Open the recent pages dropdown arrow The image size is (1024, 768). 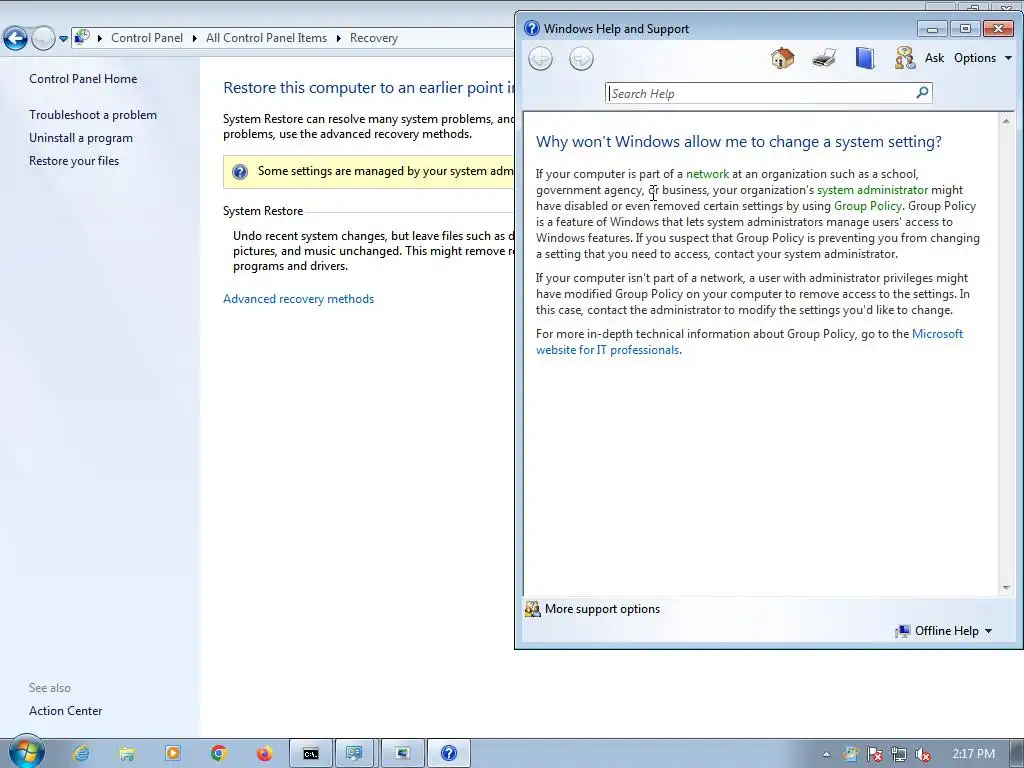pos(63,39)
